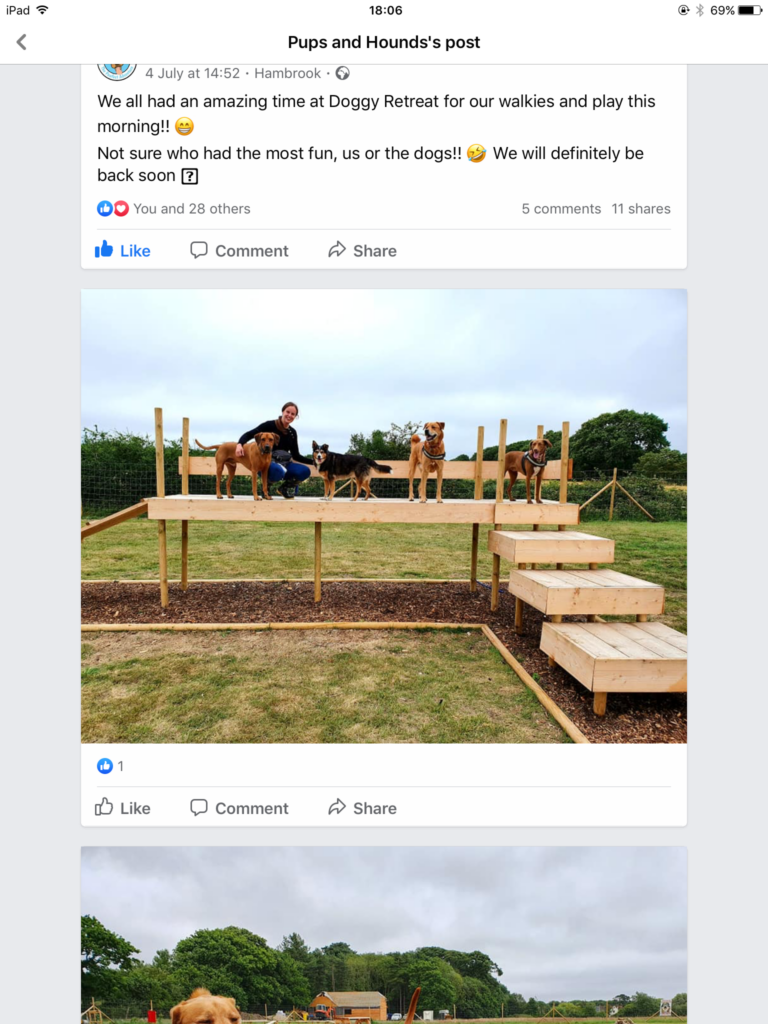Tap the red heart reaction icon

121,209
